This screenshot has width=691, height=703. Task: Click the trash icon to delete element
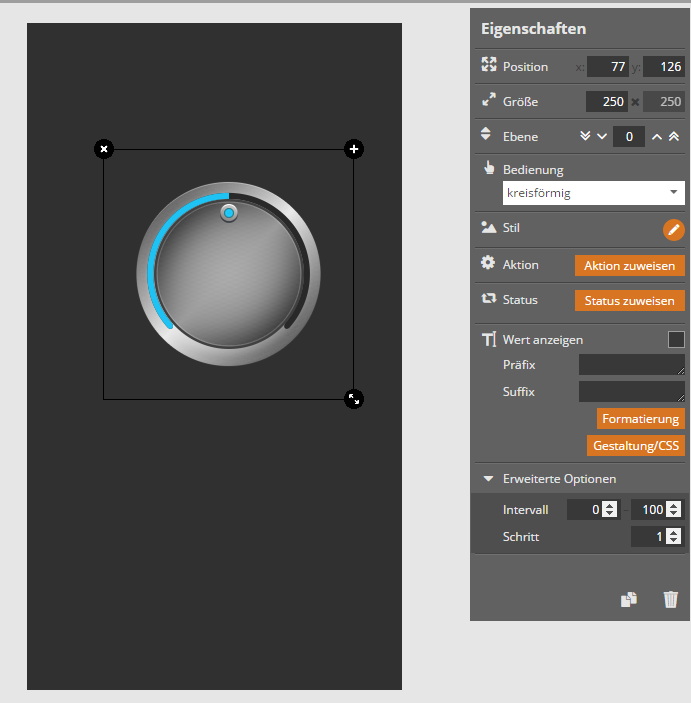pyautogui.click(x=671, y=599)
